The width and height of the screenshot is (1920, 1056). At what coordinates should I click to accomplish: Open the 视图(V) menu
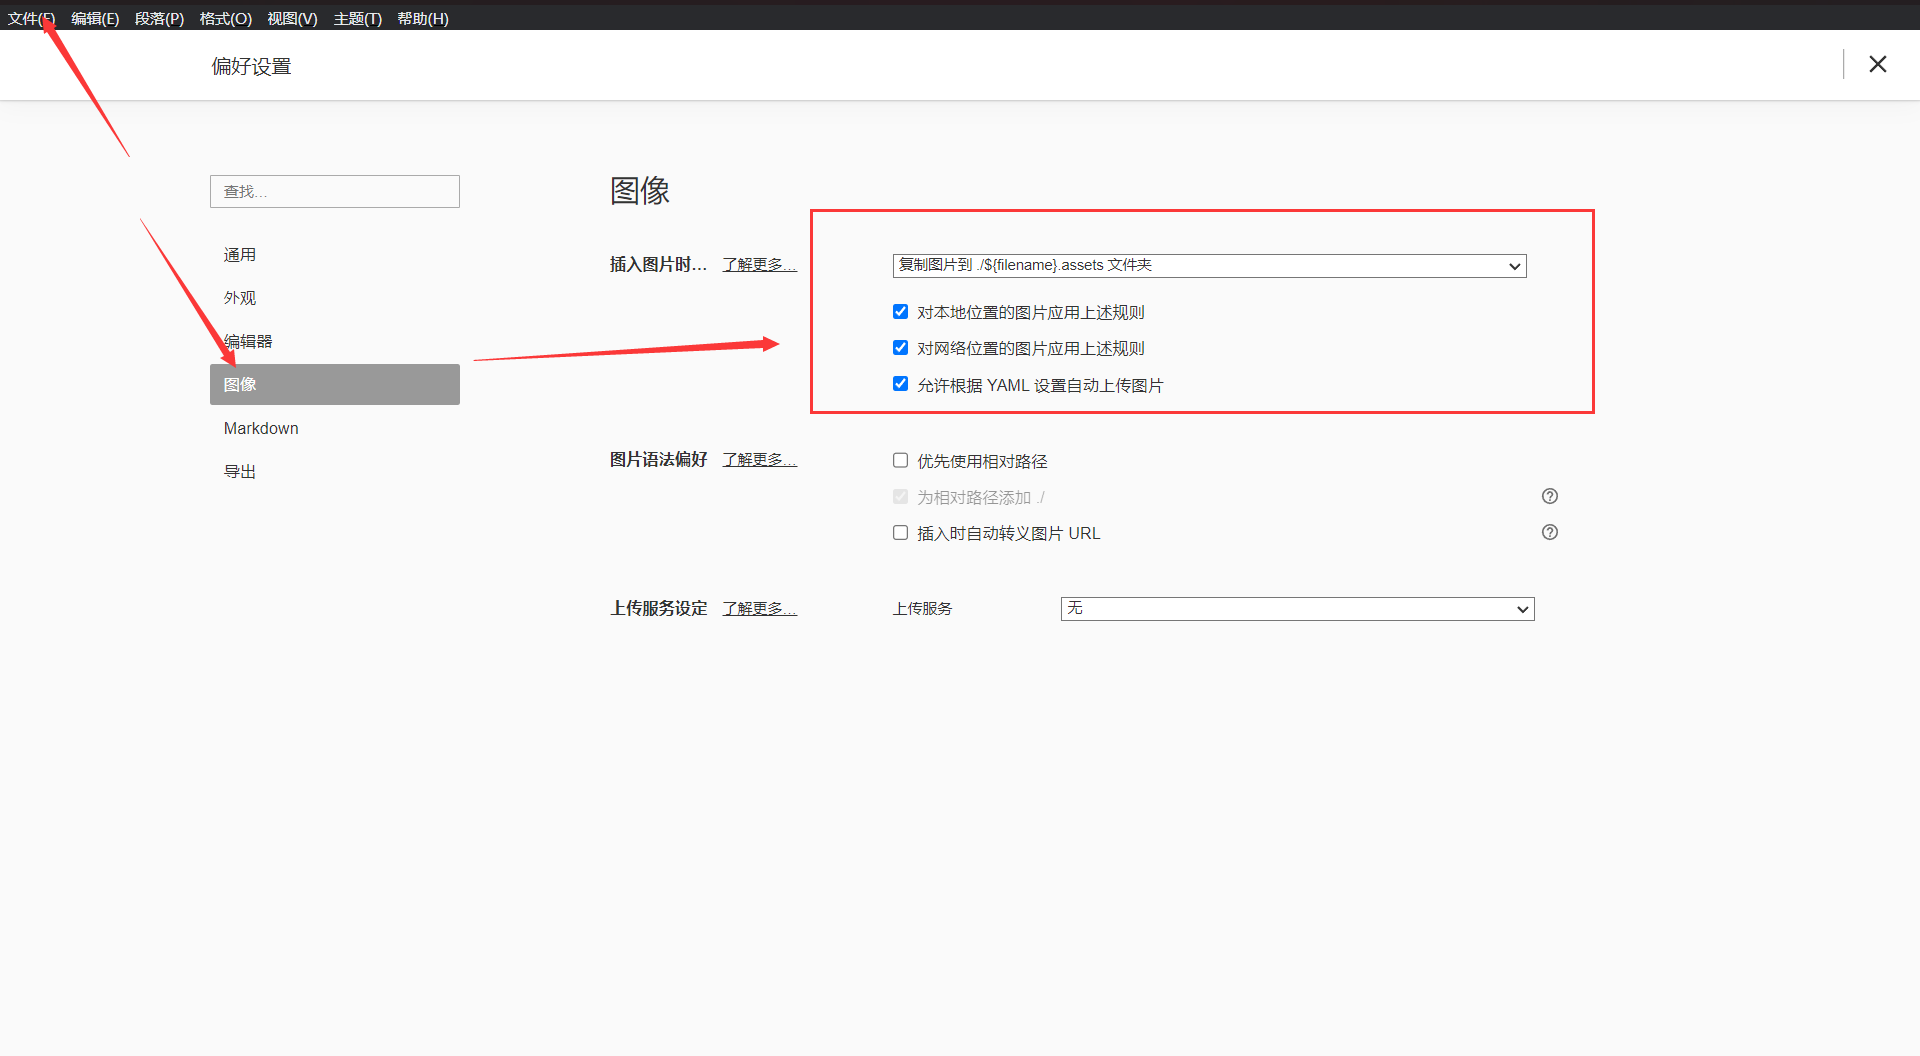point(292,18)
